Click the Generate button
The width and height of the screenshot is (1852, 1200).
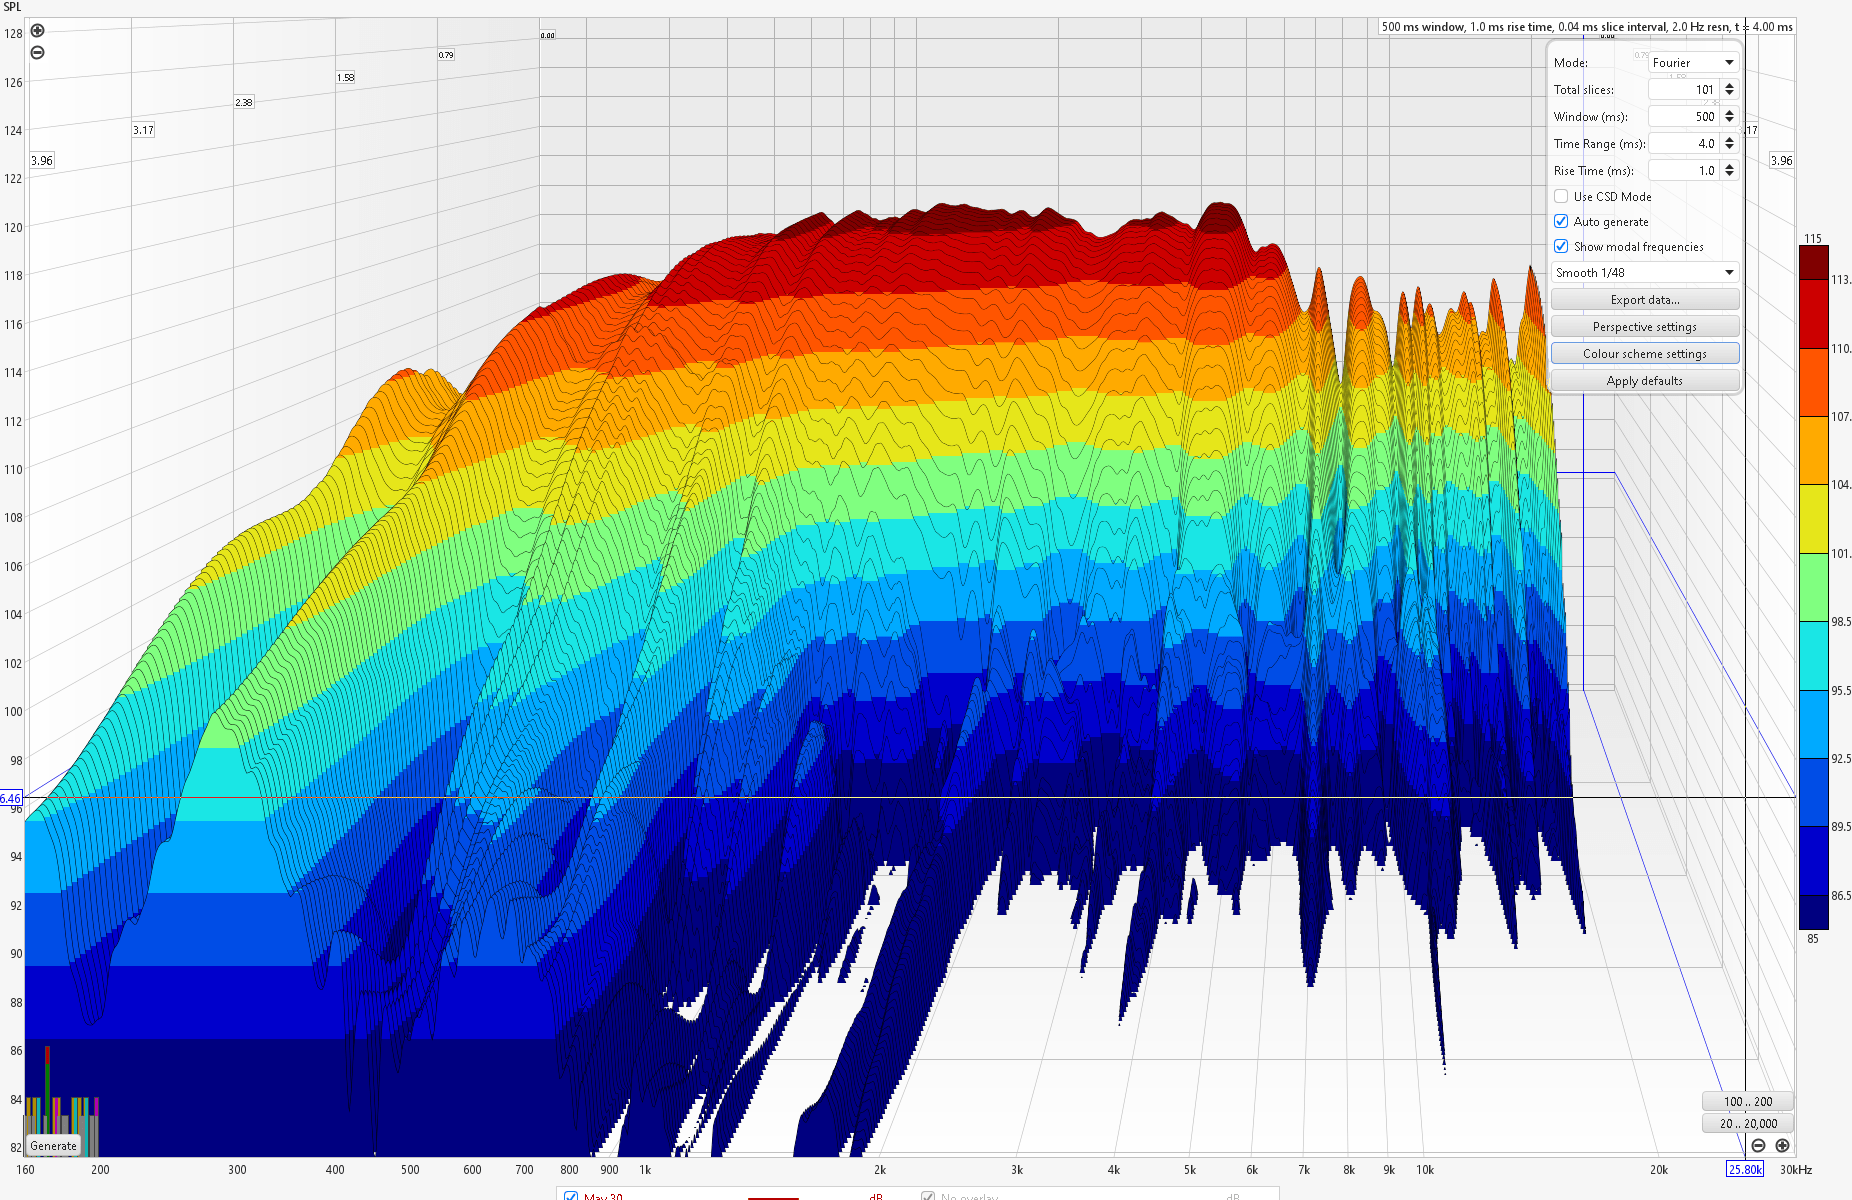53,1146
